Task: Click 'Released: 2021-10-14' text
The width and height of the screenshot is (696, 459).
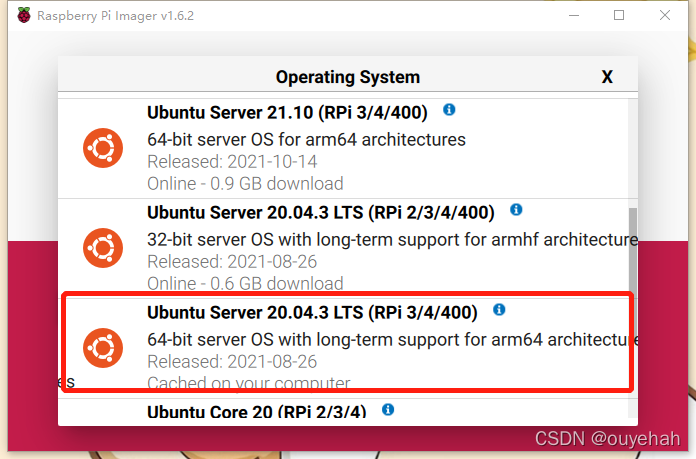Action: 232,162
